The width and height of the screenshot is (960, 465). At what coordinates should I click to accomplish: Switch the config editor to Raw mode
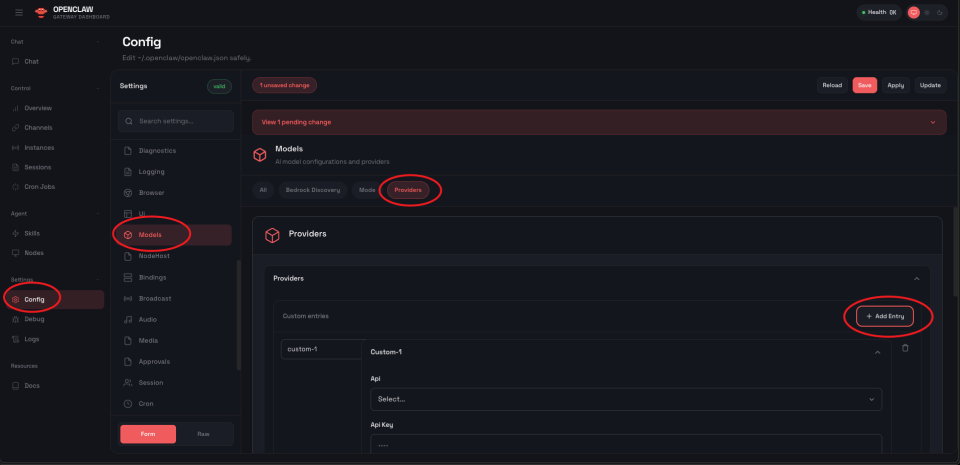204,433
